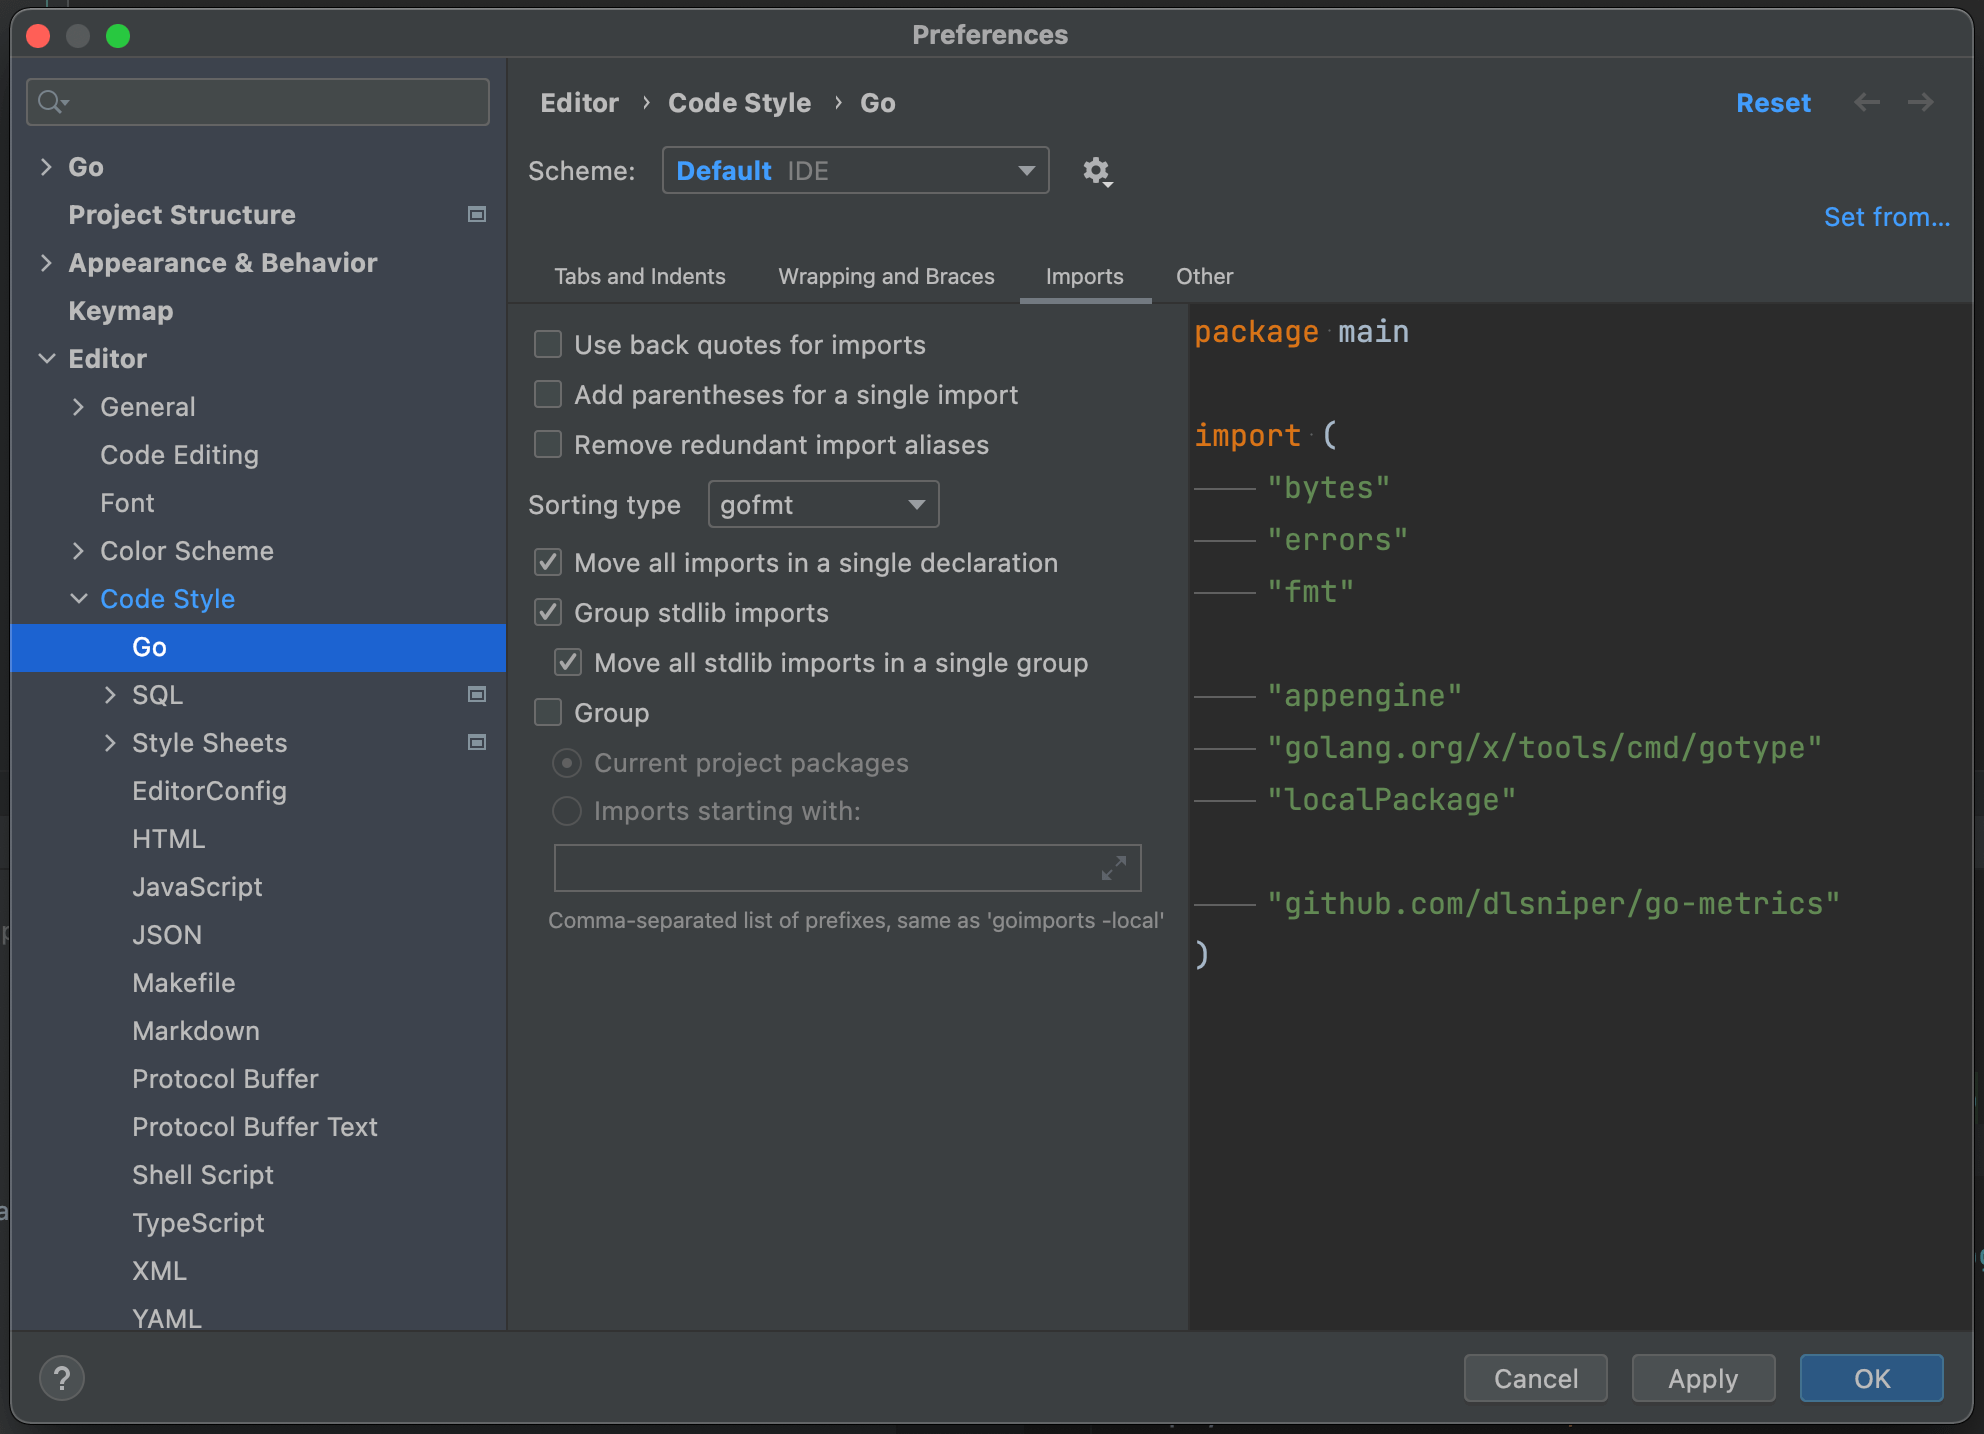
Task: Open the Sorting type gofmt dropdown
Action: pos(823,504)
